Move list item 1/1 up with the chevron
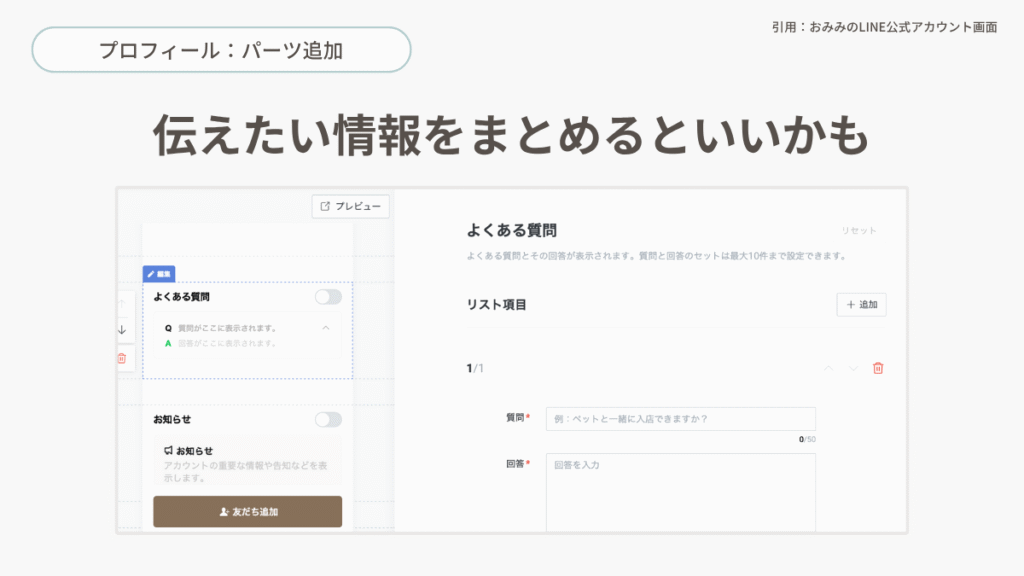Viewport: 1024px width, 576px height. click(828, 368)
